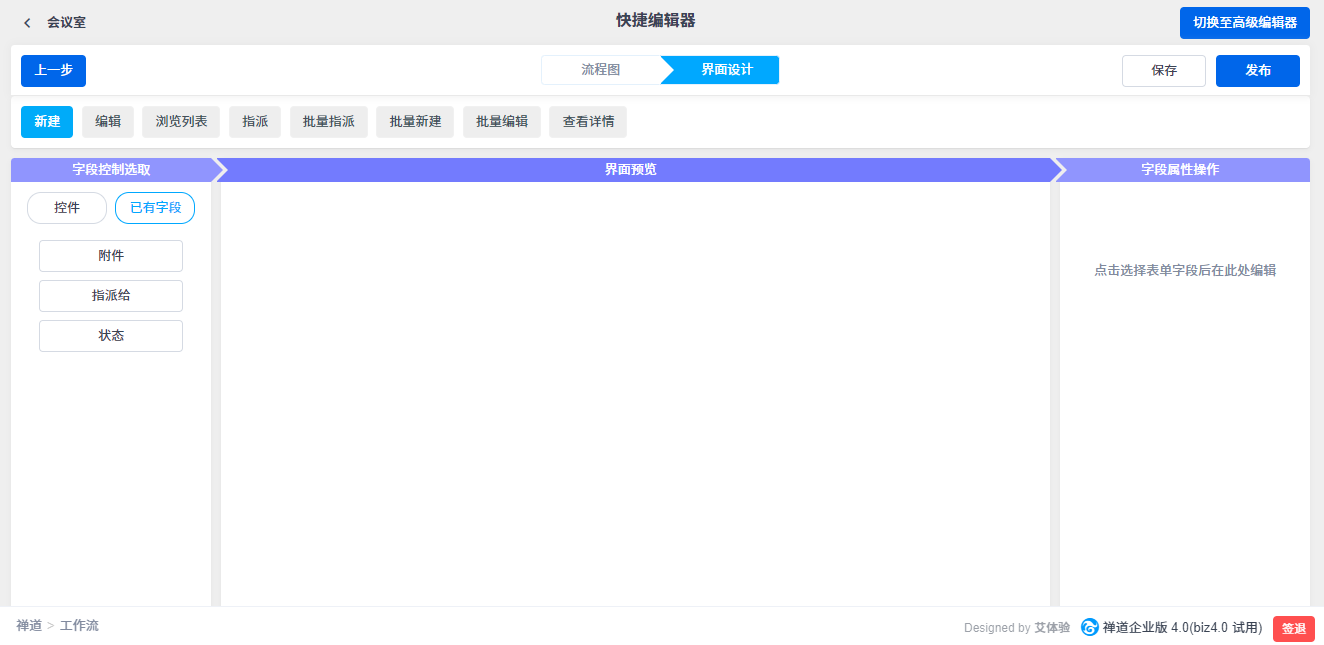Screen dimensions: 1324x645
Task: Open the 浏览列表 action layout
Action: (181, 122)
